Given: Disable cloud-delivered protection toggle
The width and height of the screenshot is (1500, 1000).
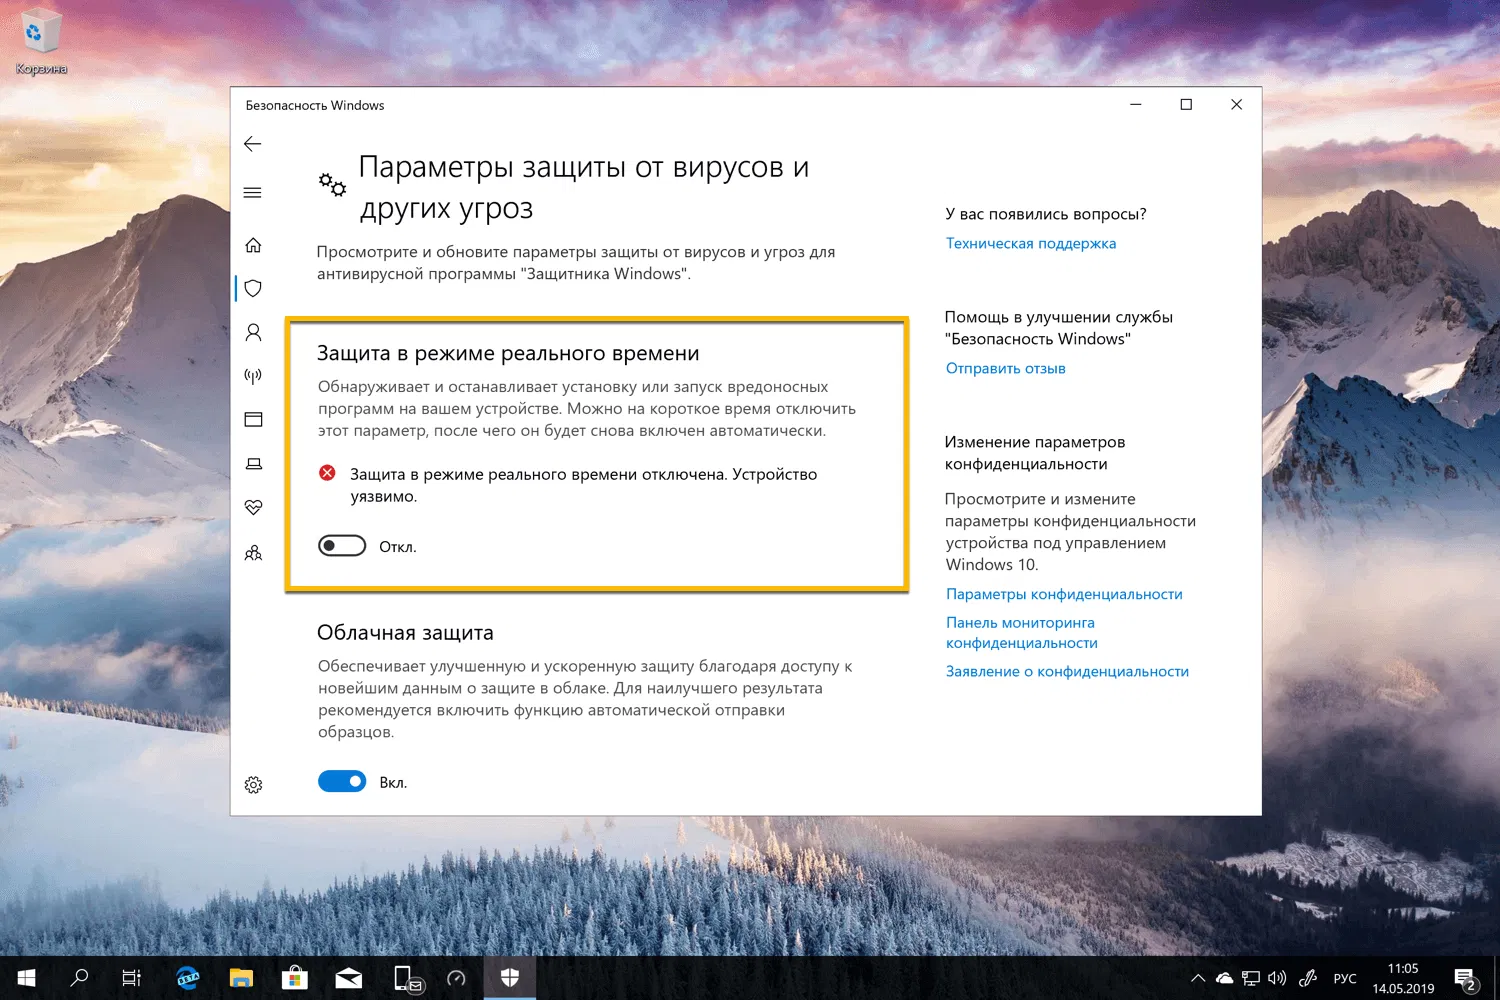Looking at the screenshot, I should pyautogui.click(x=342, y=781).
